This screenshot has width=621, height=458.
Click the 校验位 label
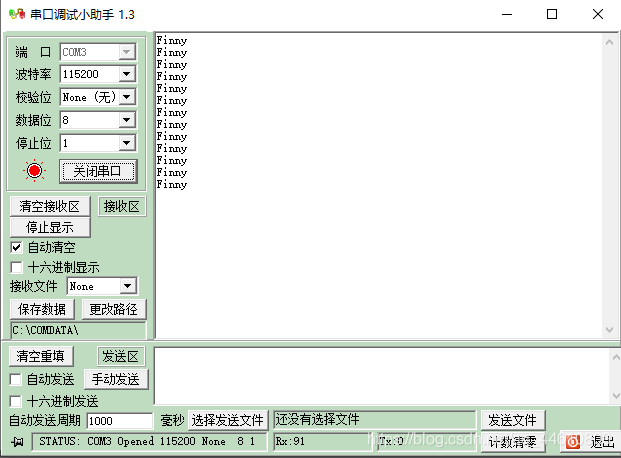[x=34, y=97]
